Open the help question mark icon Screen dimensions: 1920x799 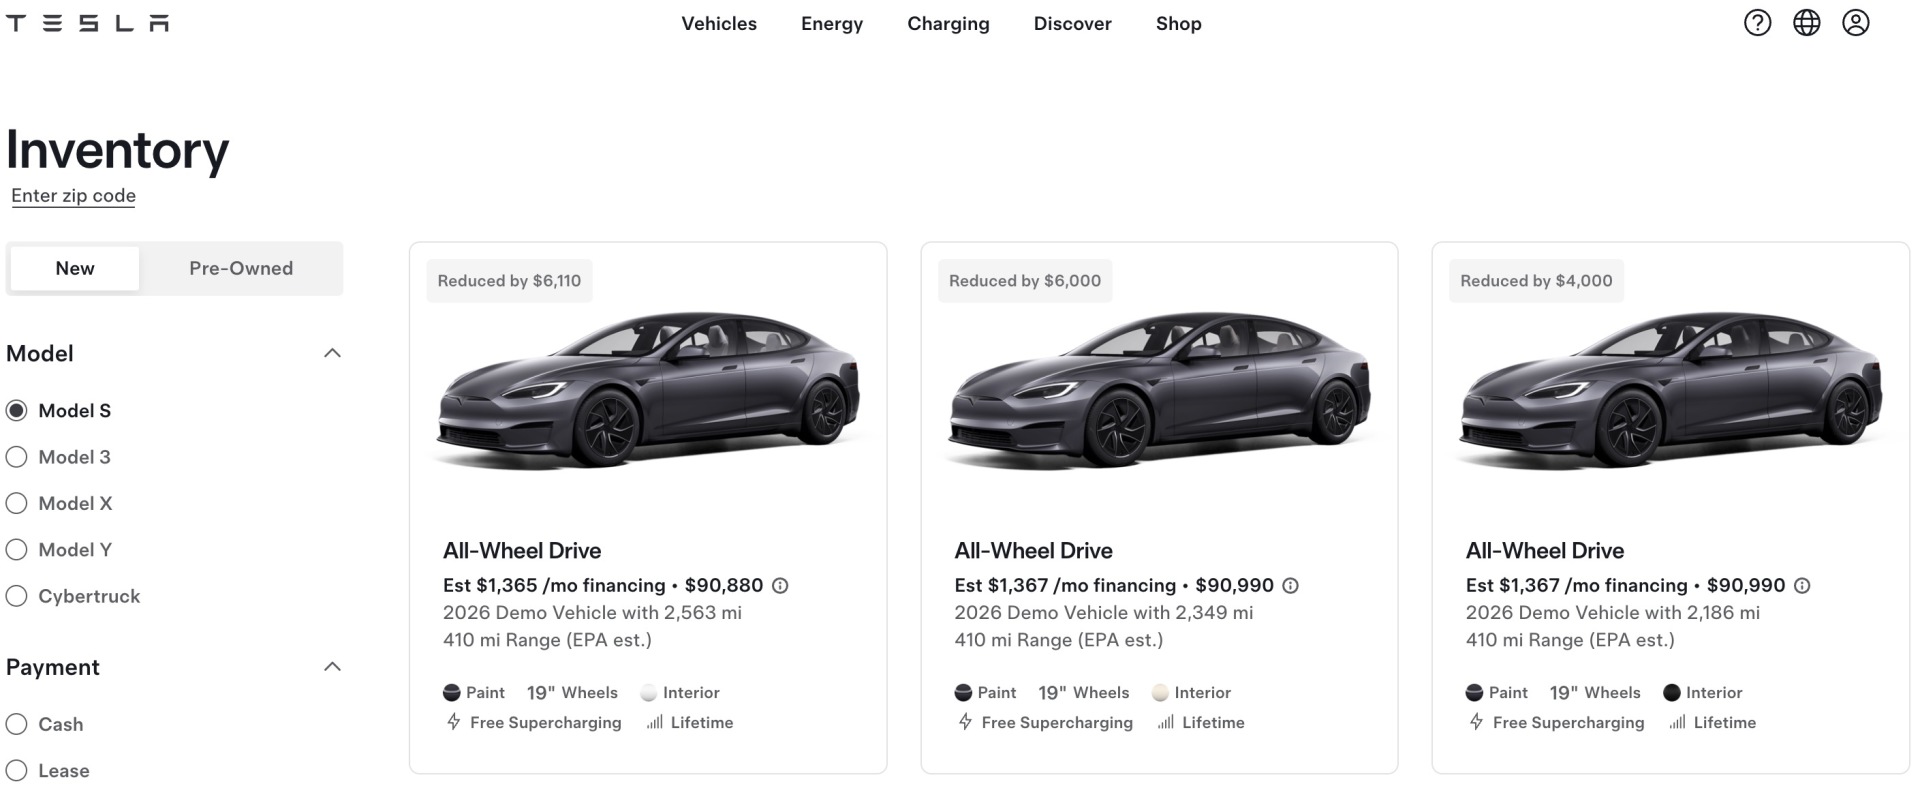1757,23
